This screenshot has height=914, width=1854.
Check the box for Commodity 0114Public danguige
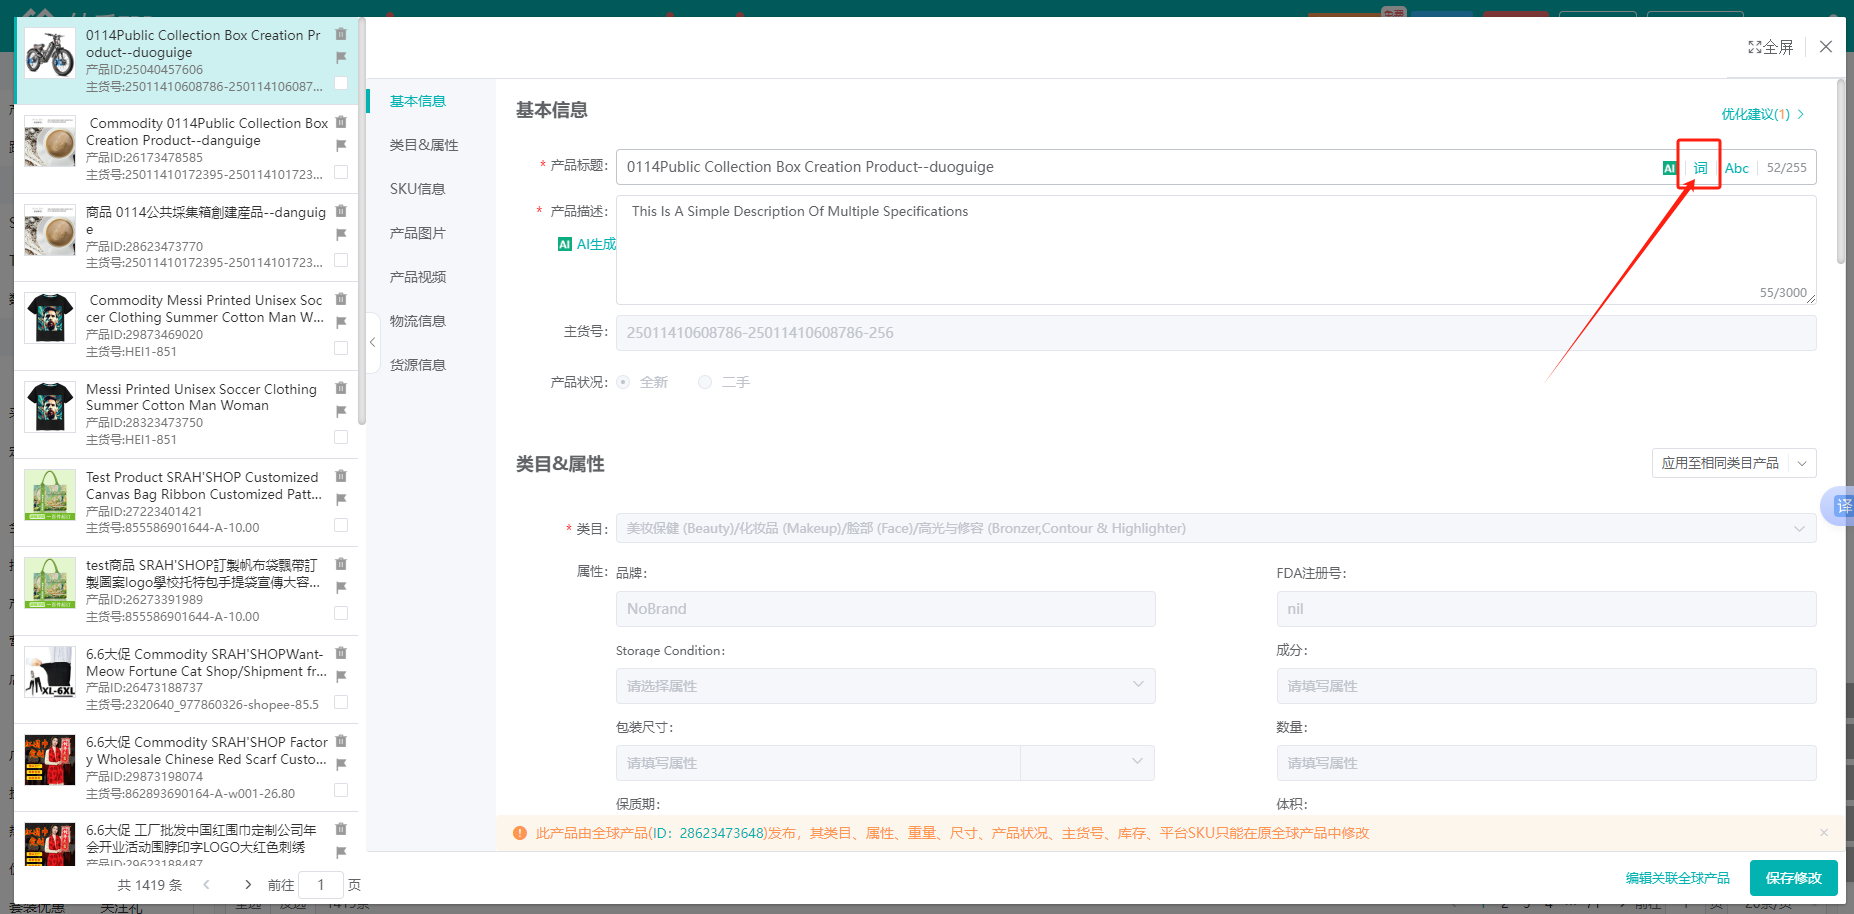pyautogui.click(x=341, y=172)
